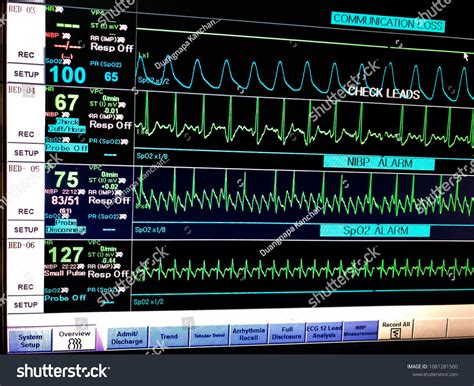Select the BED-06 label

click(22, 245)
